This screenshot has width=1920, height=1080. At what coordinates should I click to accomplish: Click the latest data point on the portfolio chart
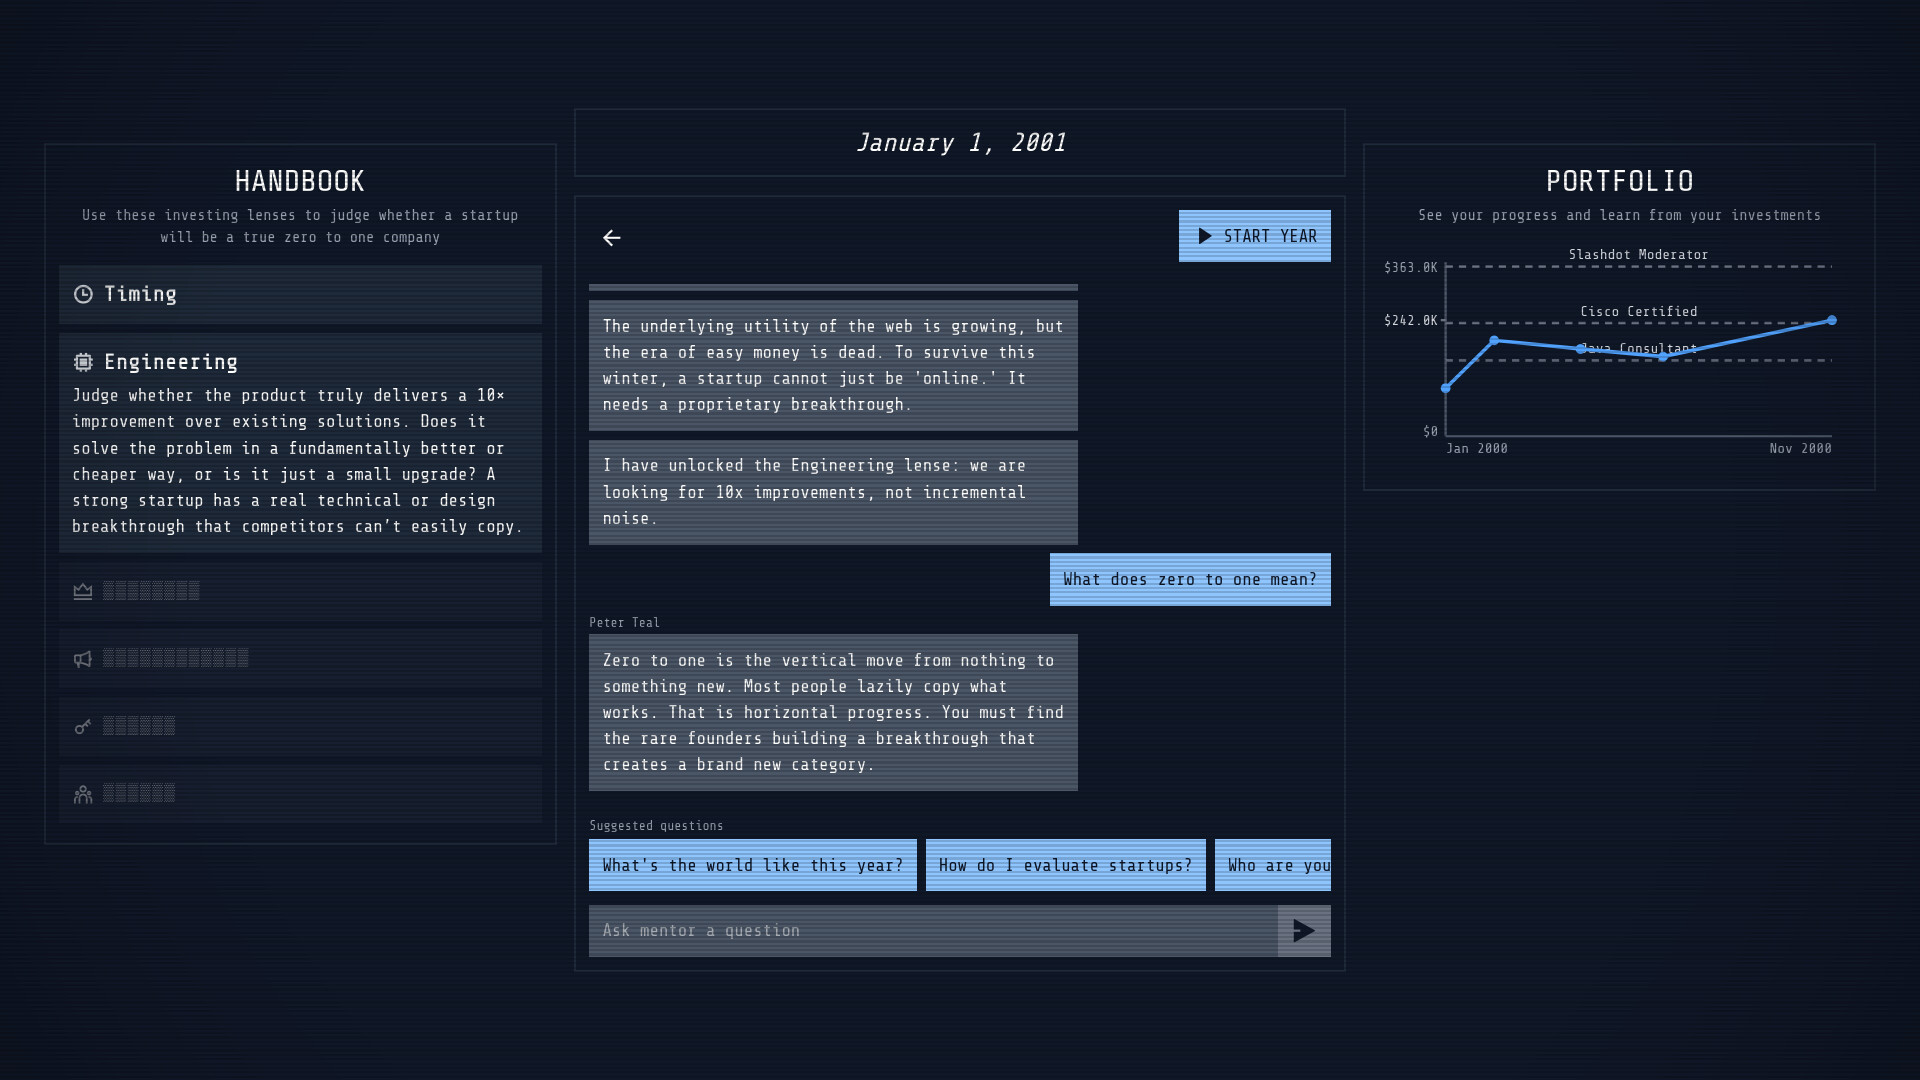(1831, 320)
